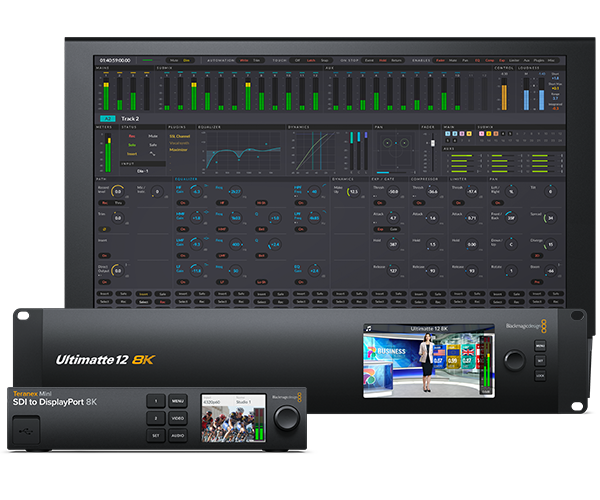Set On Stop to Event
The width and height of the screenshot is (600, 500).
[x=369, y=60]
